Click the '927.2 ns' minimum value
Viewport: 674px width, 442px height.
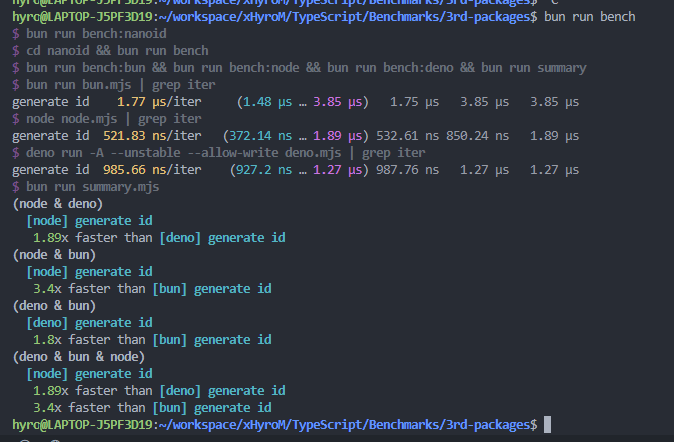point(264,170)
